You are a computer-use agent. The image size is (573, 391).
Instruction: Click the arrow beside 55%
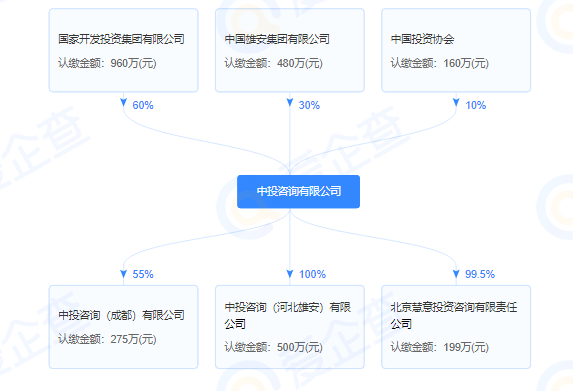pos(124,274)
